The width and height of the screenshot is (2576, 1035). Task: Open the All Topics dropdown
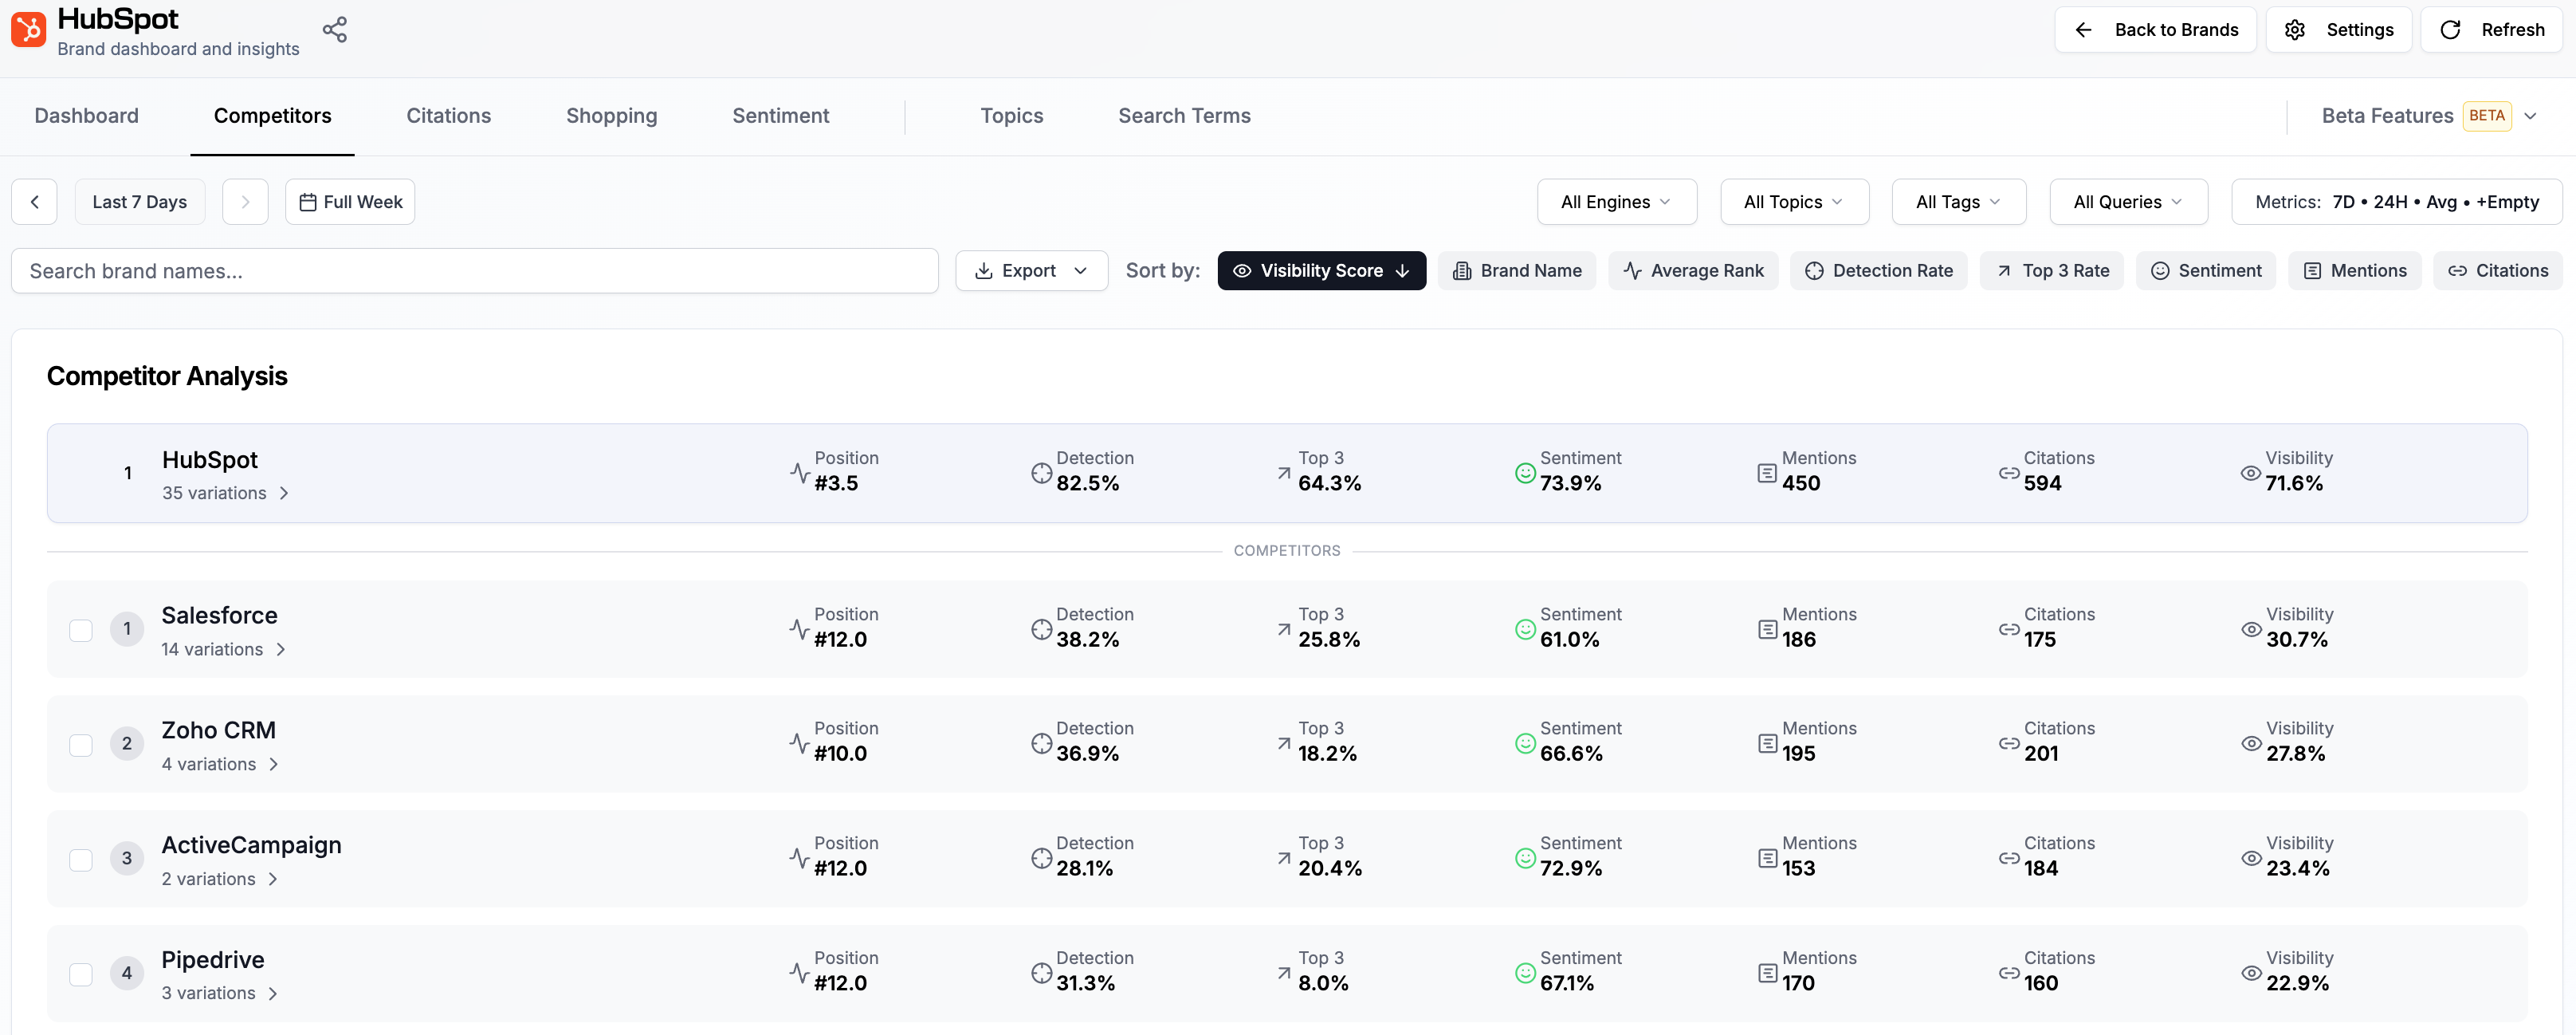1794,202
